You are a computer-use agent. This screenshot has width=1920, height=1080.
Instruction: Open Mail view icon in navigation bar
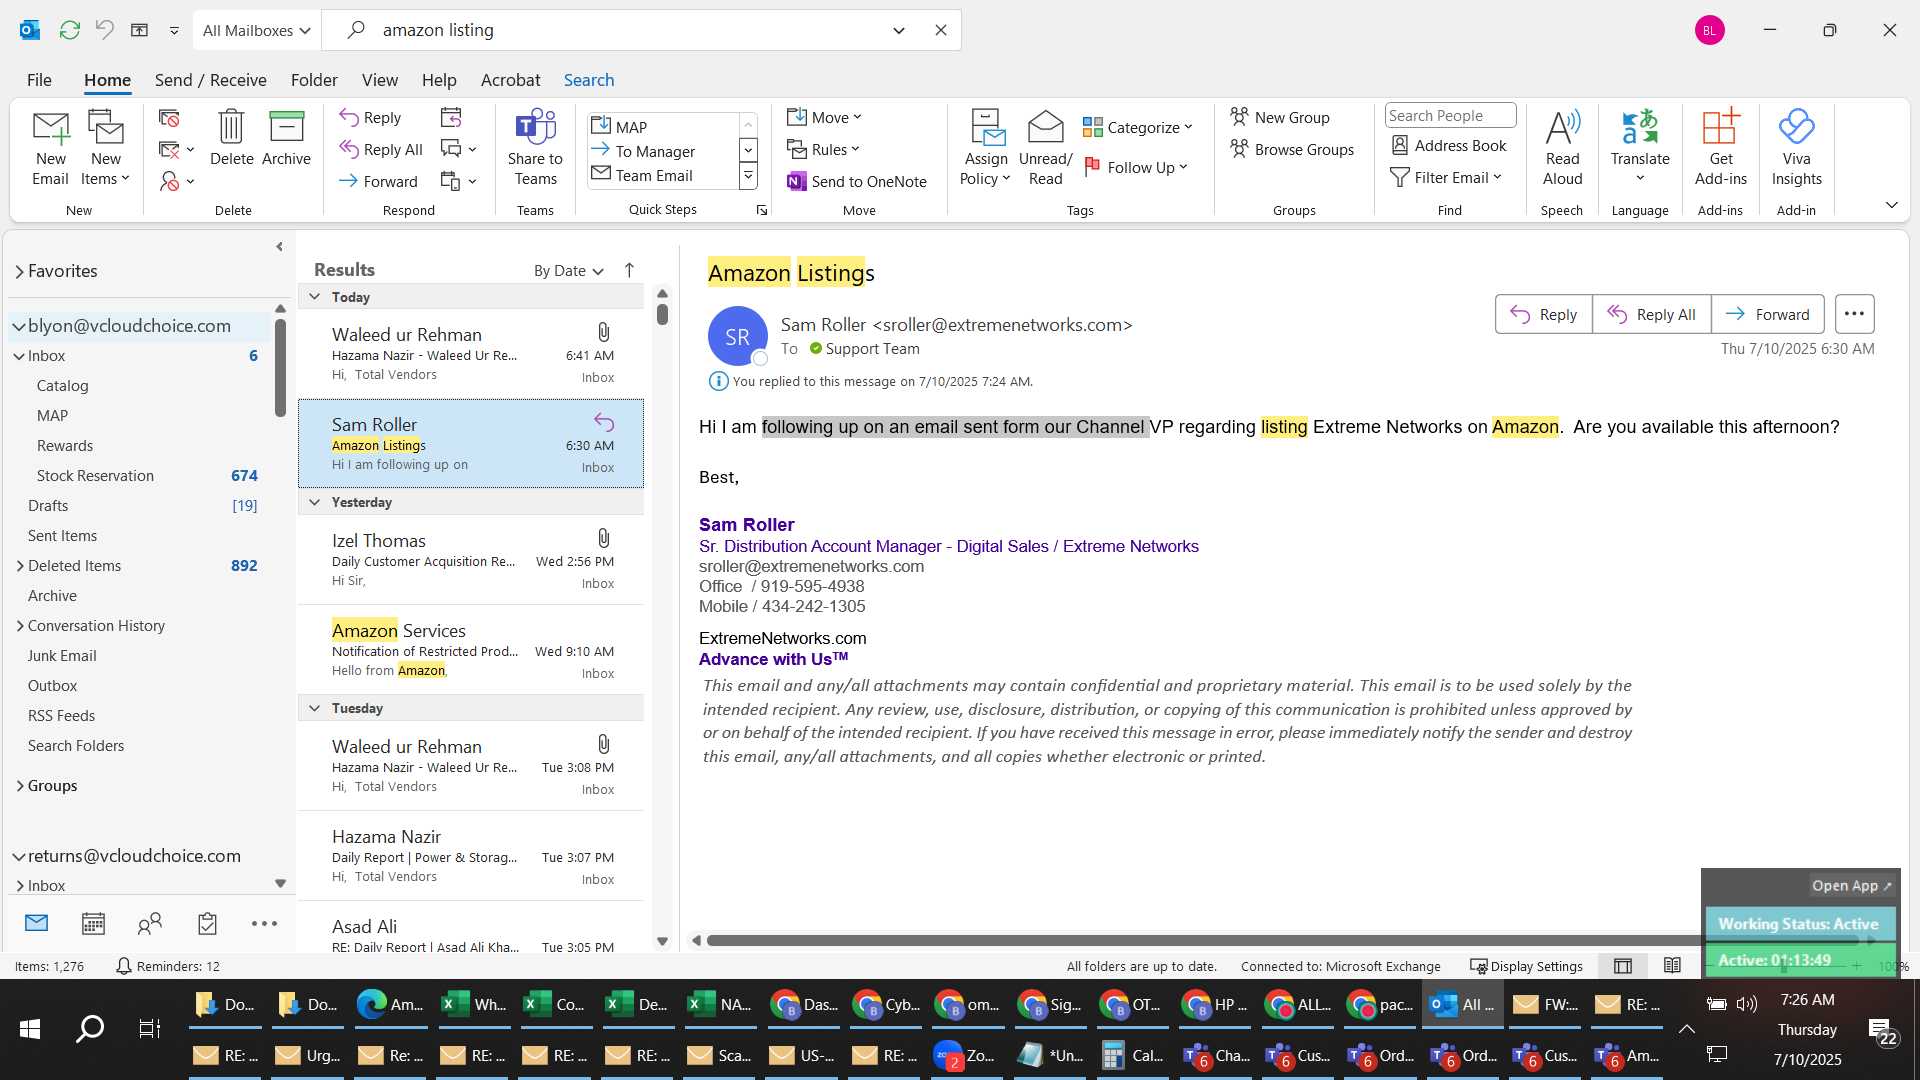[36, 923]
